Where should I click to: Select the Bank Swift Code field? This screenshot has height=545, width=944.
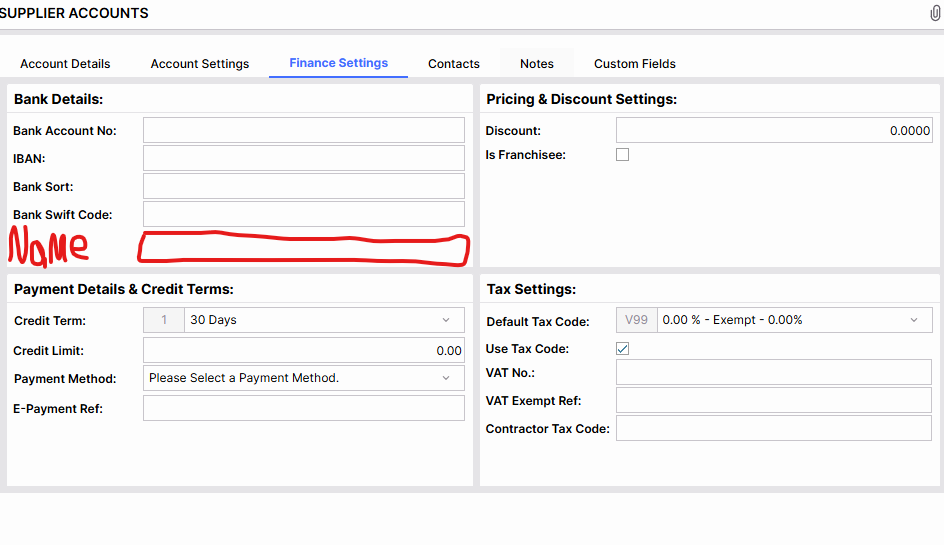coord(303,214)
